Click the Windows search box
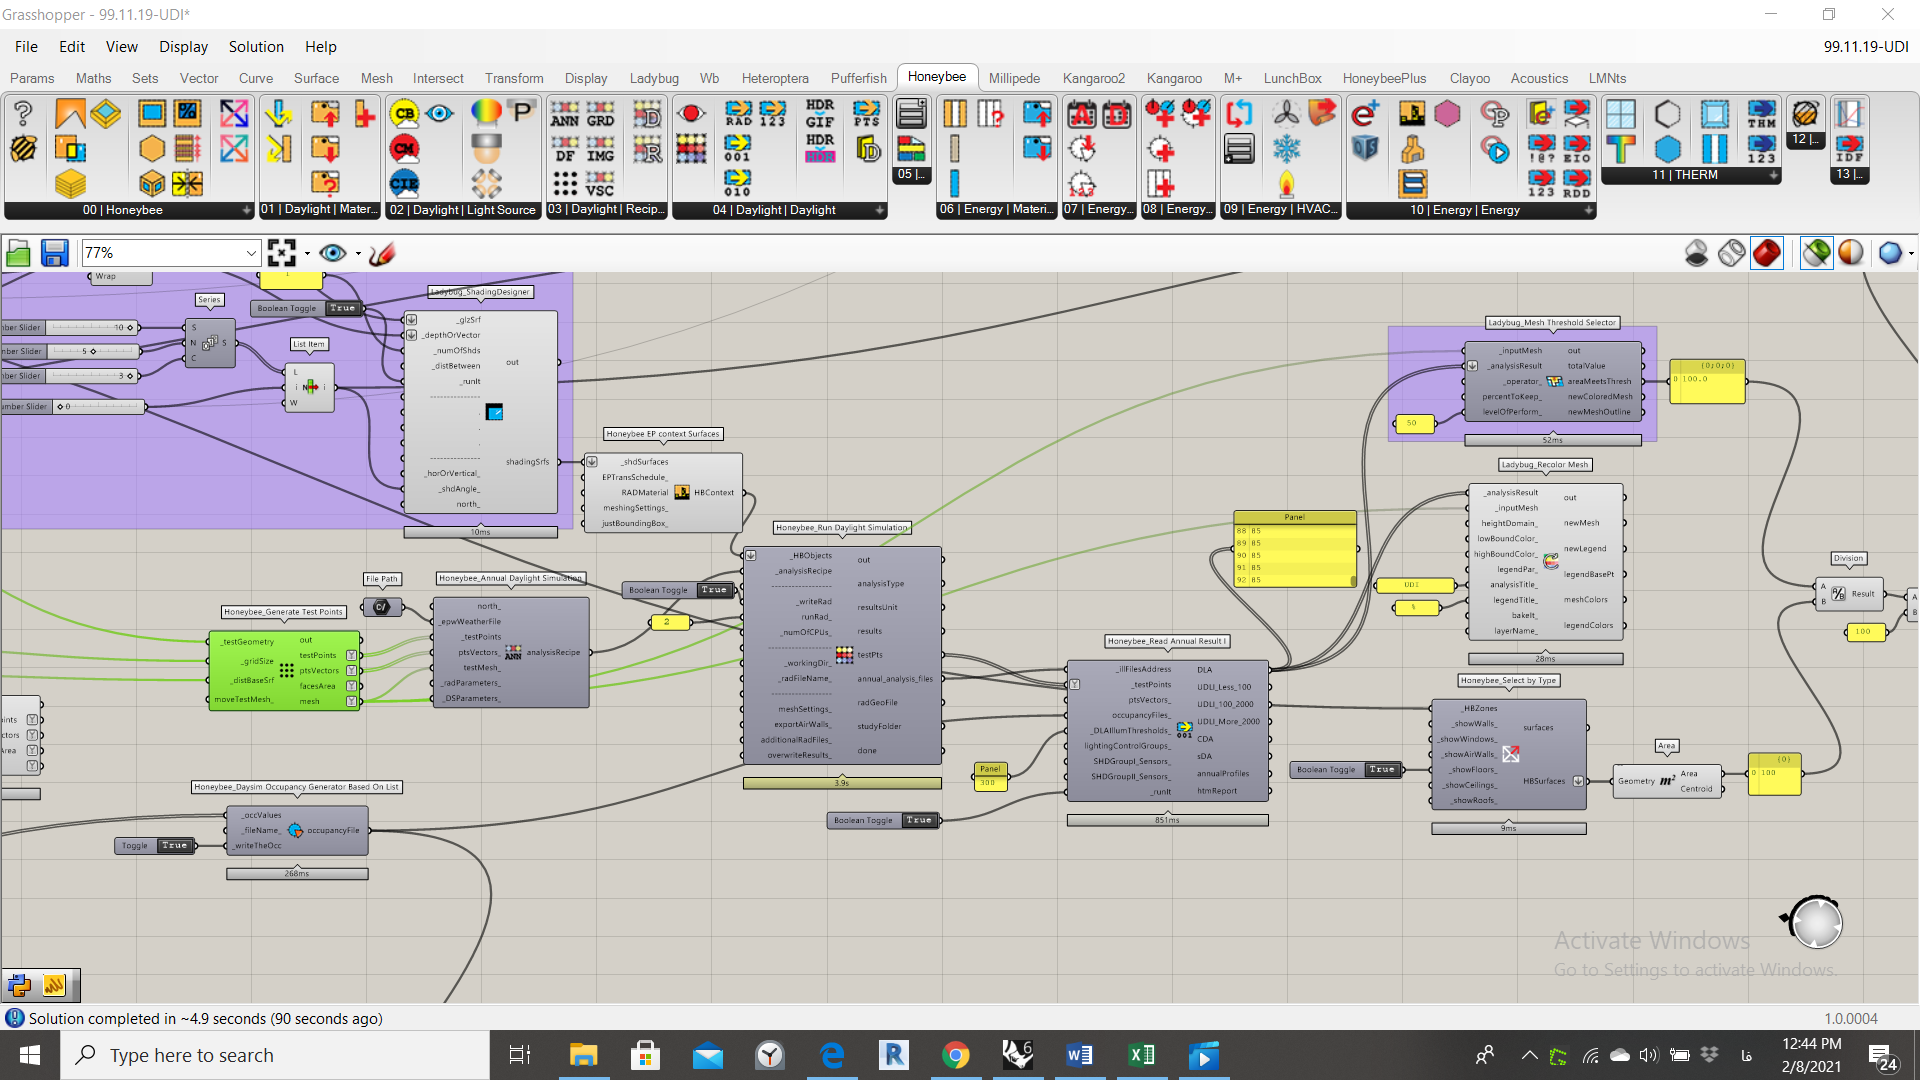Screen dimensions: 1920x1080 [x=275, y=1055]
